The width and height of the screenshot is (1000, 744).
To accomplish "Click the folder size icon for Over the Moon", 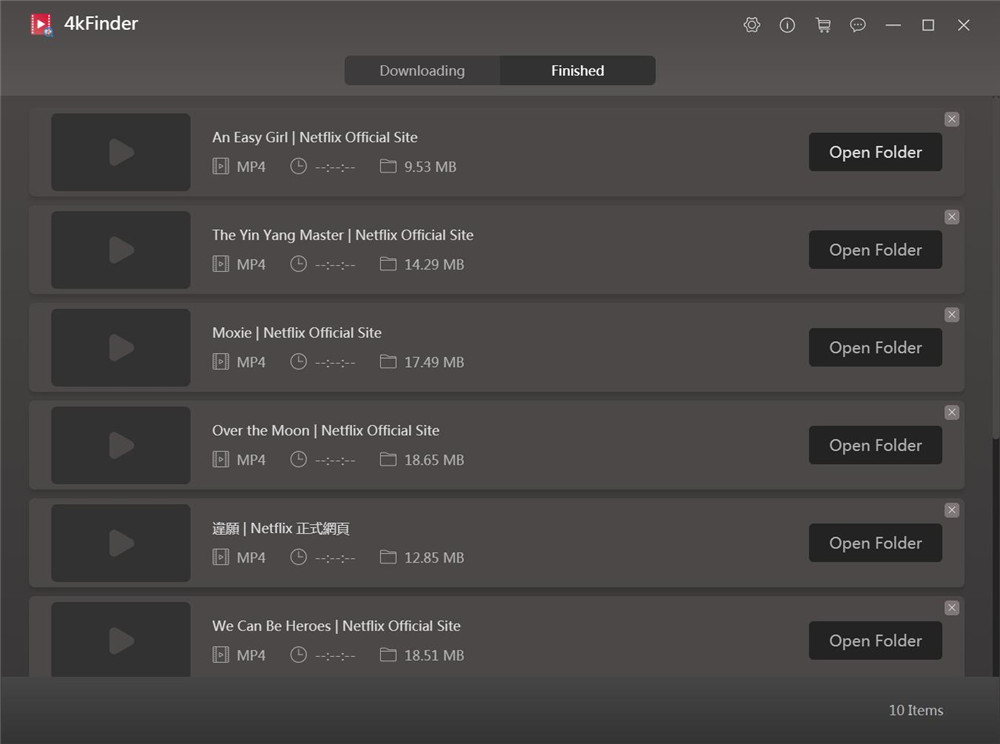I will [x=387, y=460].
